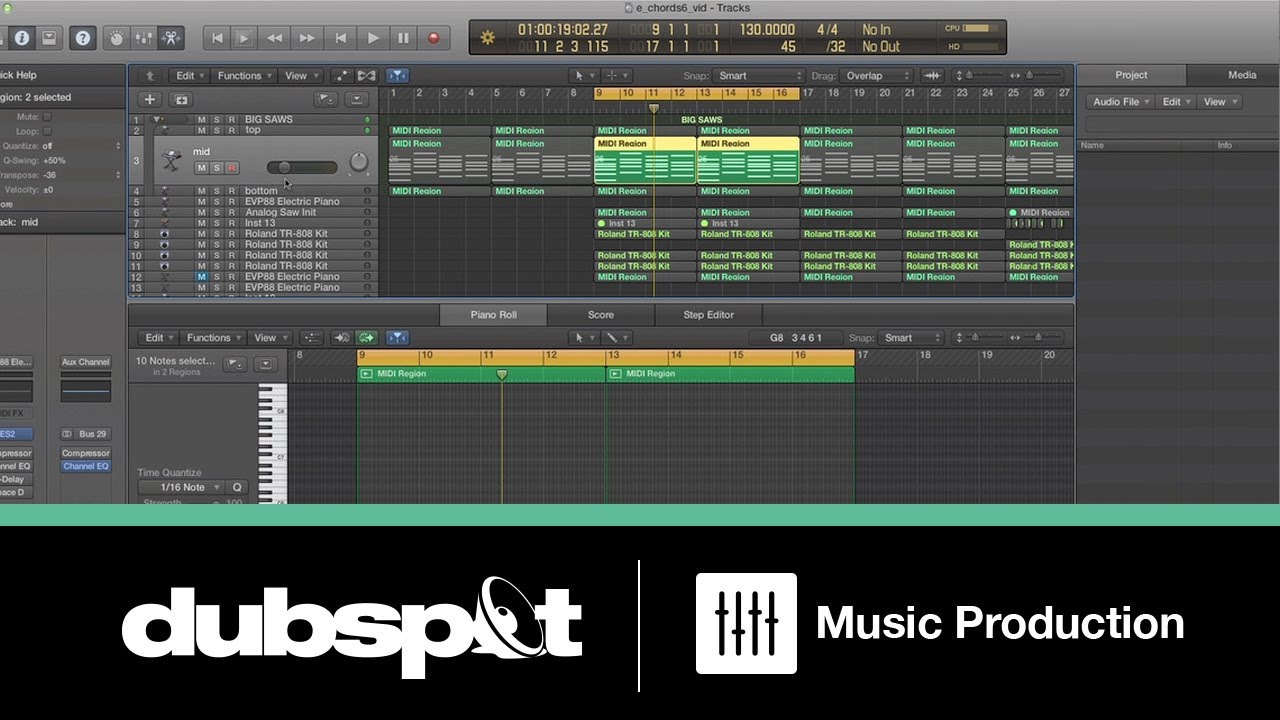
Task: Open the tracks area Edit menu
Action: click(190, 75)
